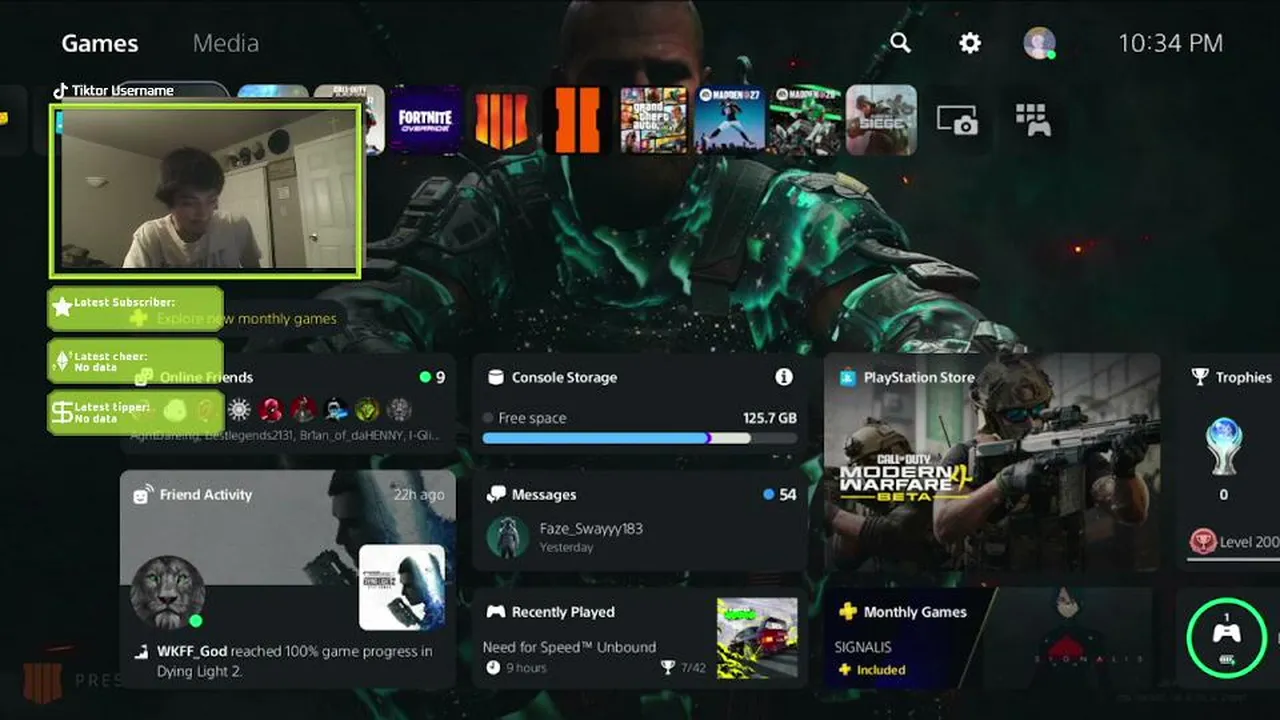Screen dimensions: 1280x720
Task: Open the Rainbow Six Siege tile
Action: pyautogui.click(x=881, y=120)
